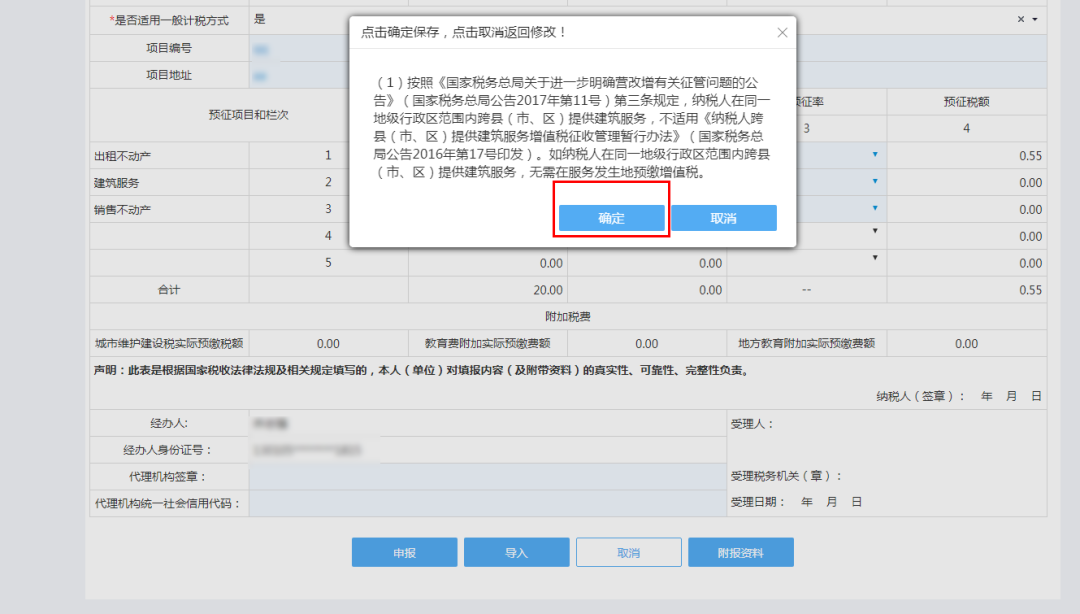Select 合计 预征税额 0.55
Viewport: 1080px width, 614px height.
(x=1030, y=290)
